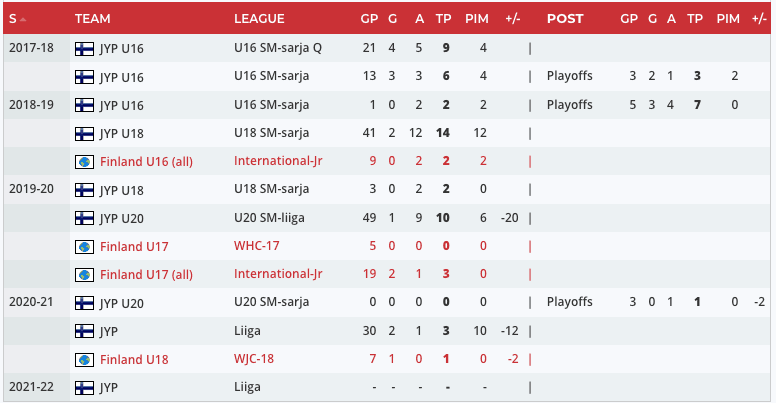Click the flag icon in the 2021-22 JYP row
776x403 pixels.
click(x=84, y=387)
